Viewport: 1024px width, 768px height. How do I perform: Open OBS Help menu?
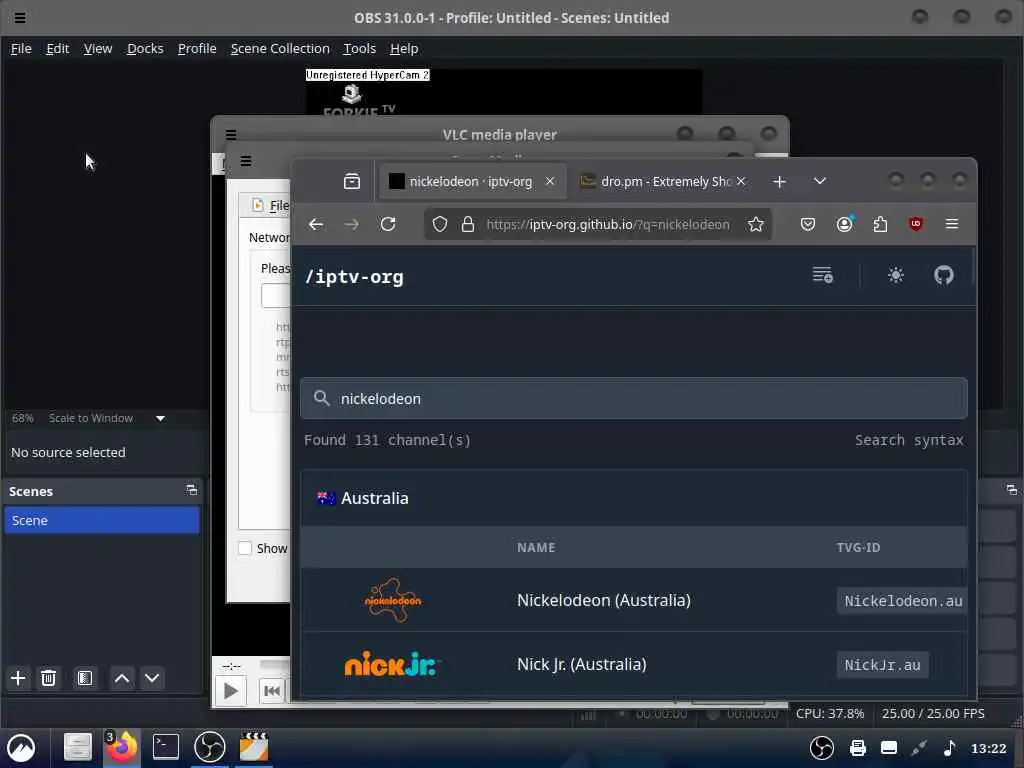404,48
